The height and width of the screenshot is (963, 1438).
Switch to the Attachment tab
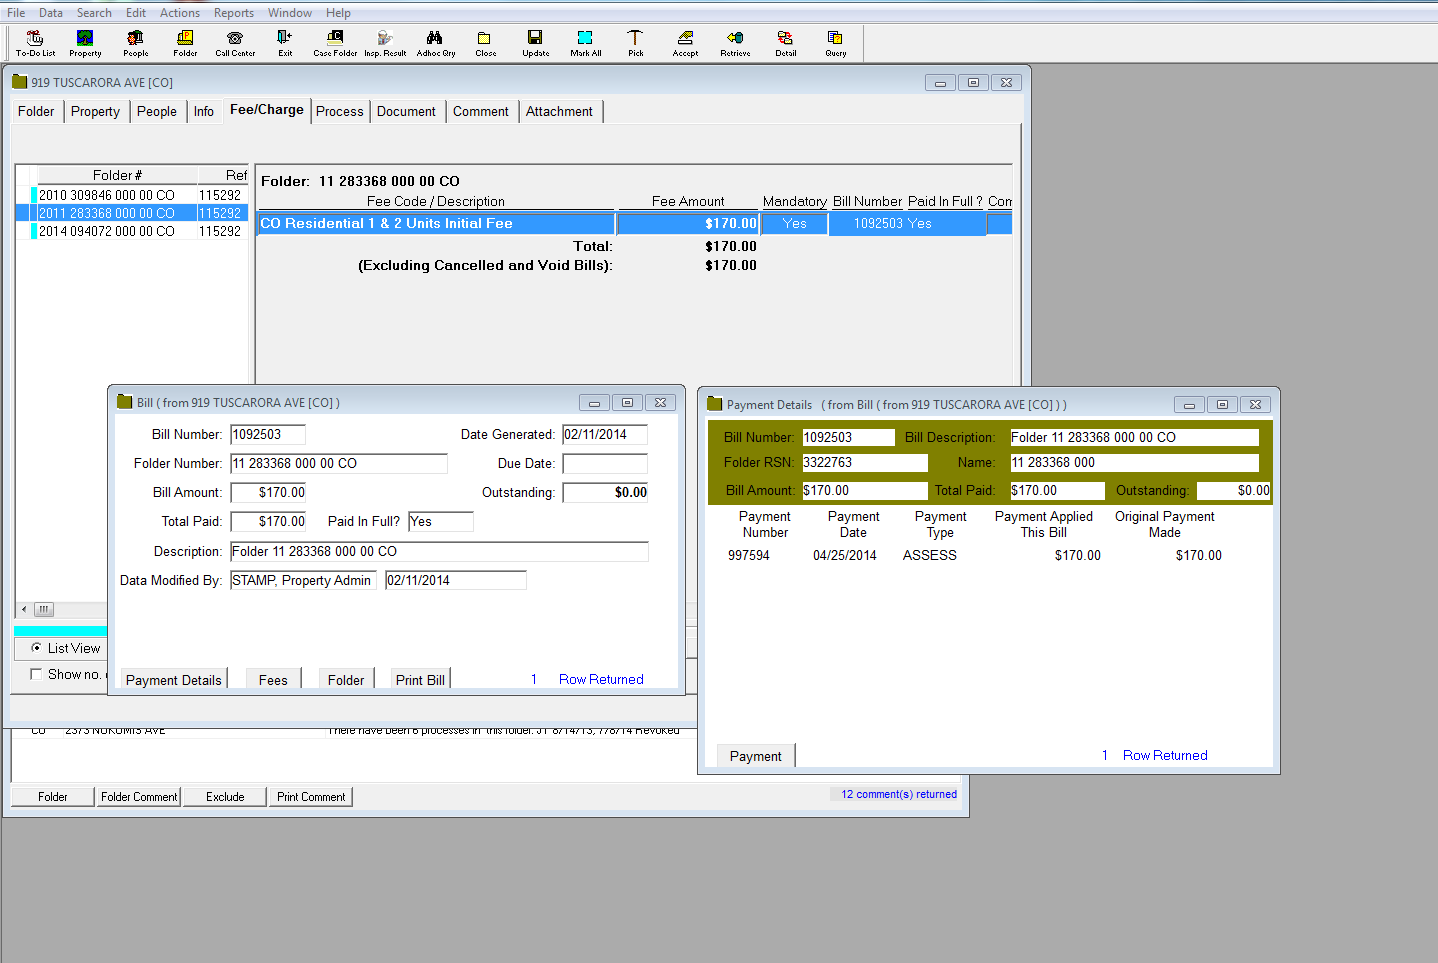559,112
